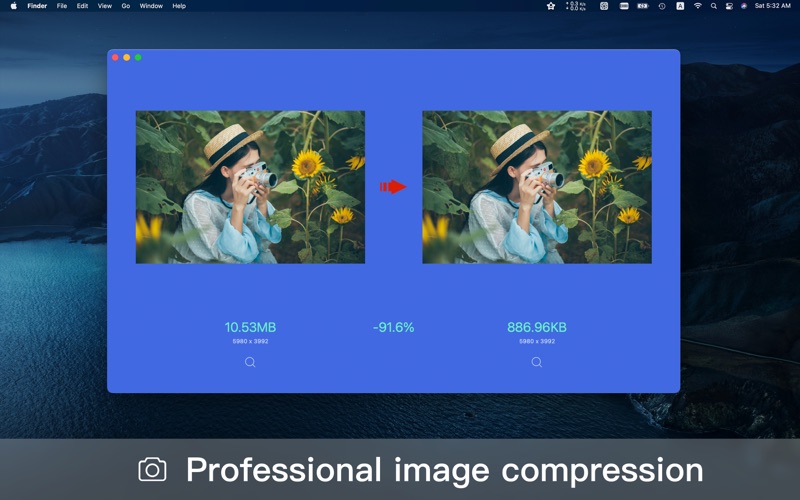Click the compressed image on the right
Screen dimensions: 800x500
pos(537,187)
